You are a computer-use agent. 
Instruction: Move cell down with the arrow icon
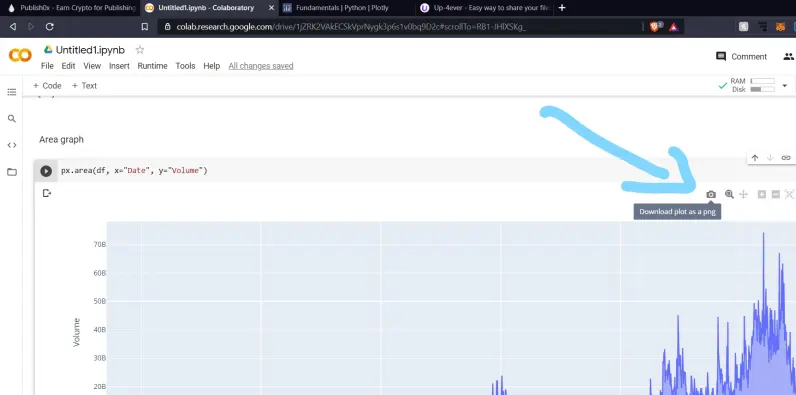pyautogui.click(x=770, y=158)
